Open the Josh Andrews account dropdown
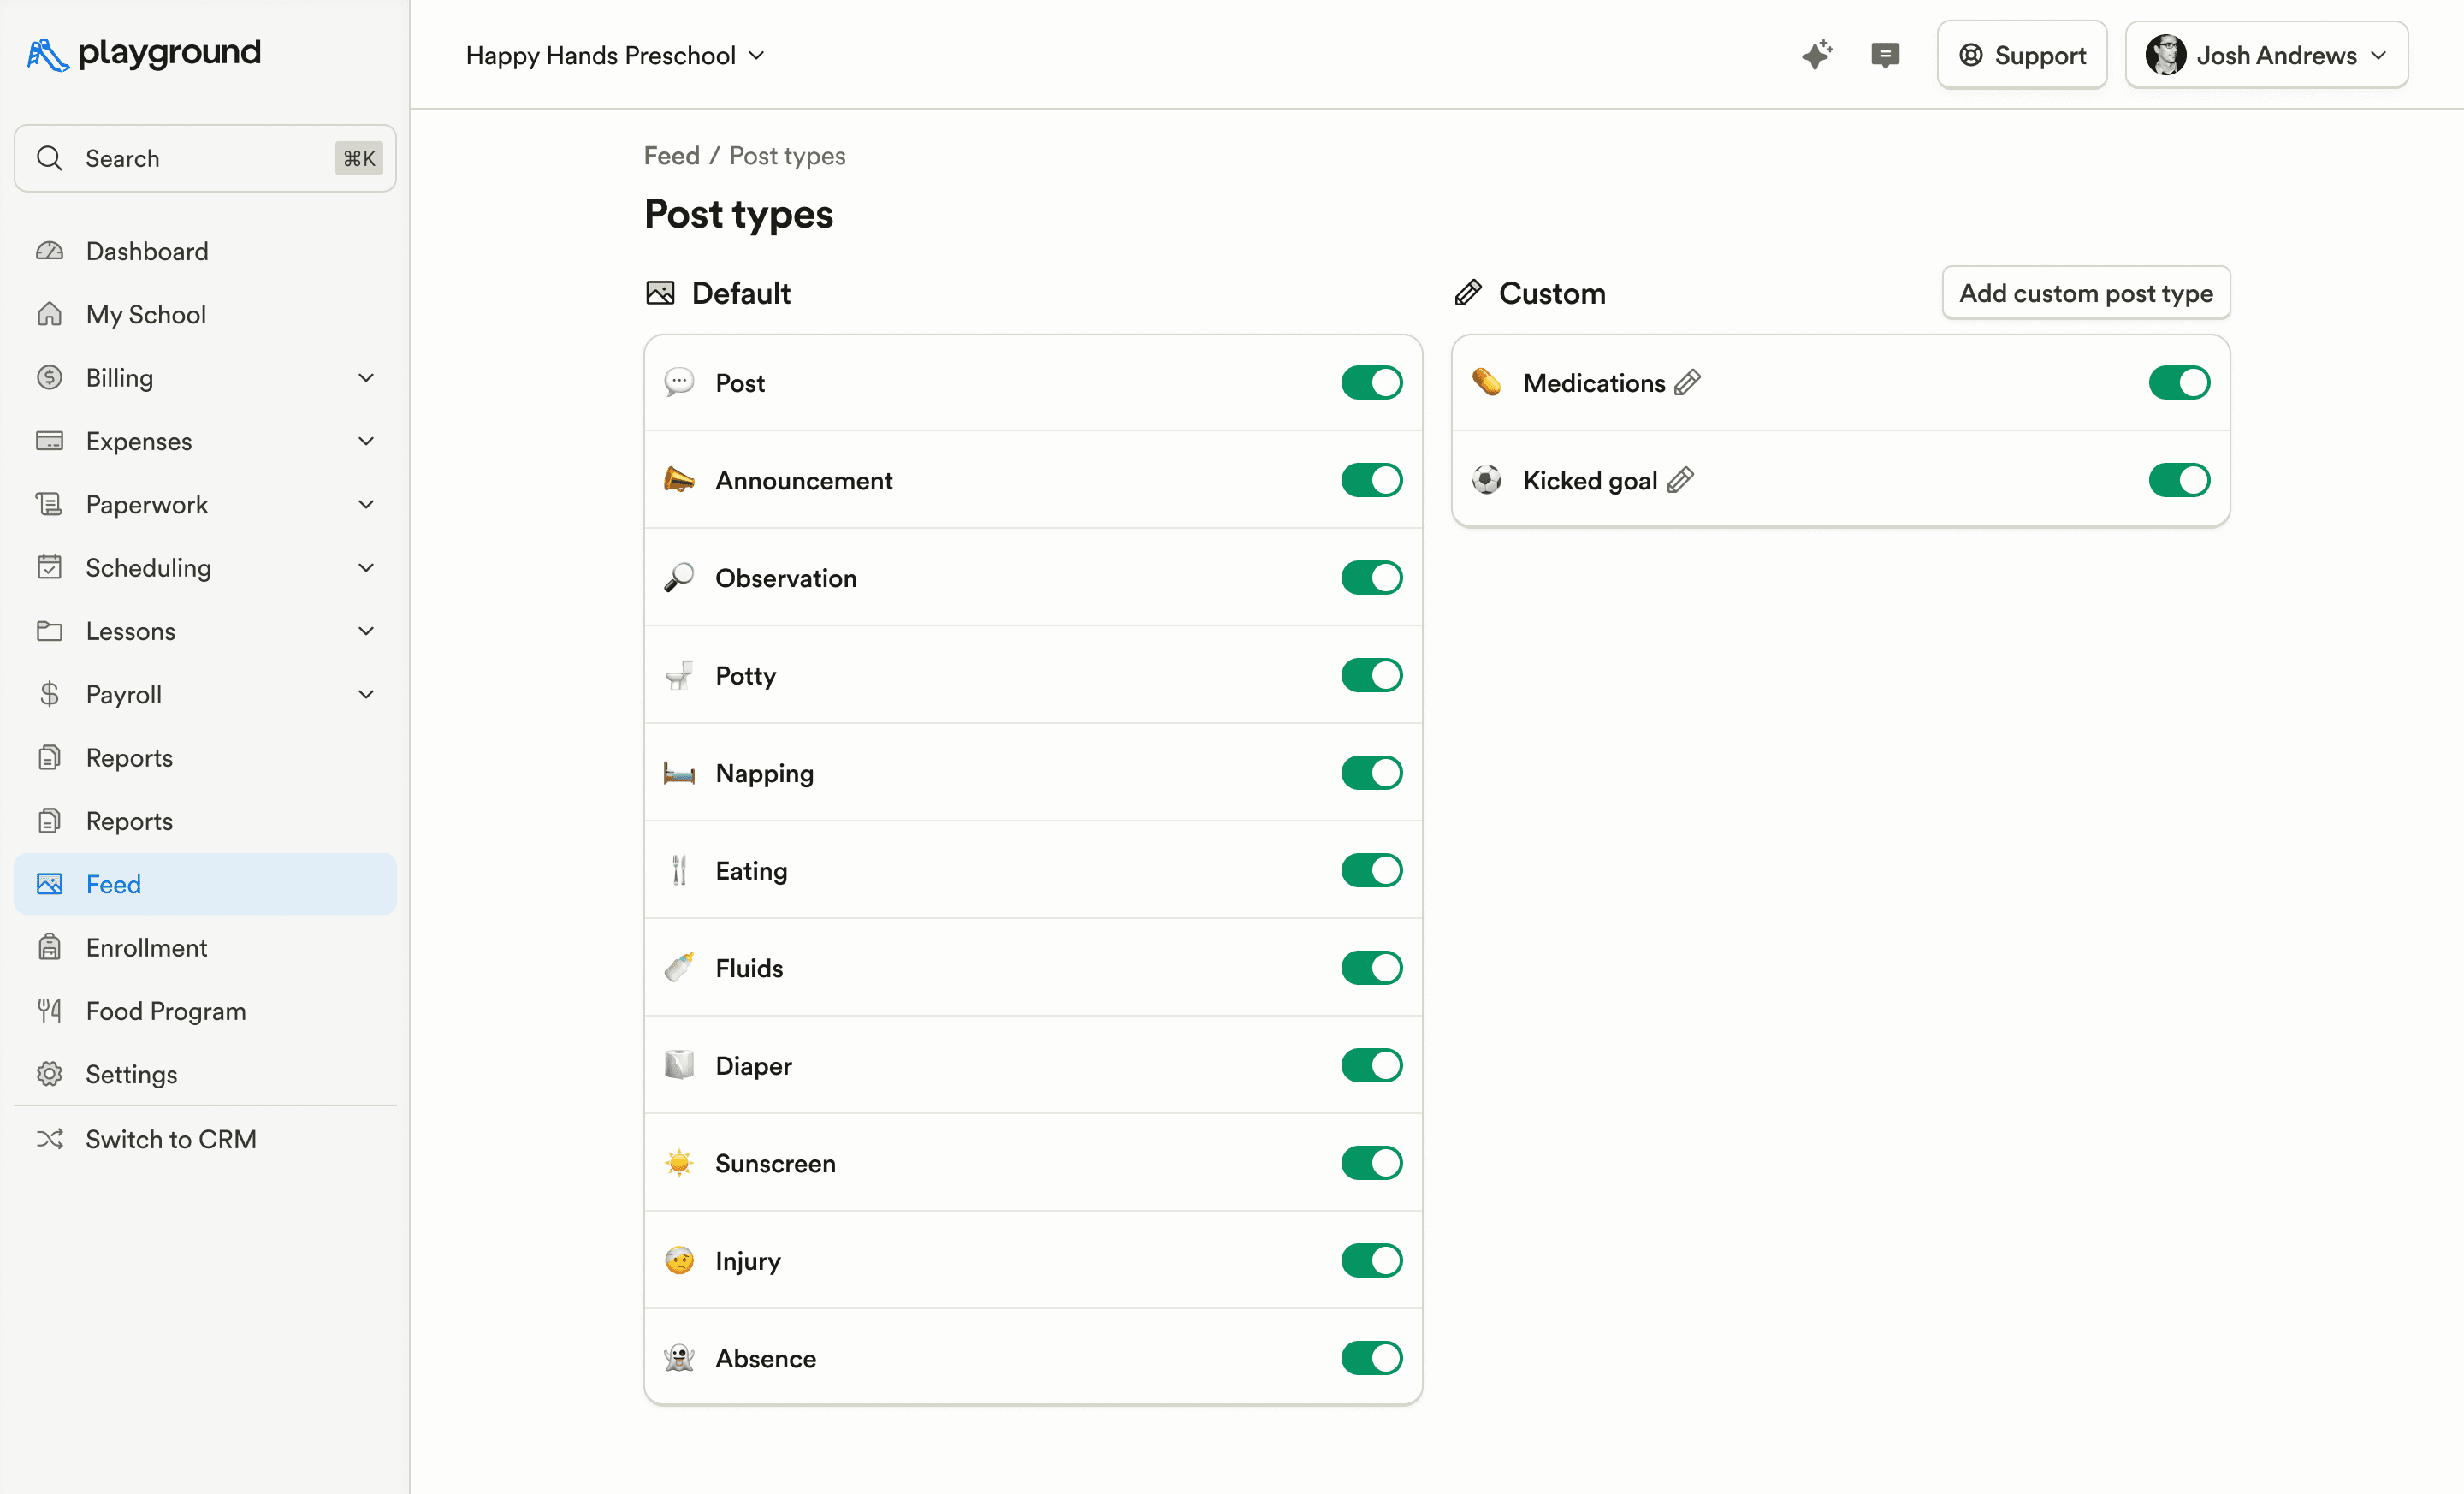 coord(2266,56)
